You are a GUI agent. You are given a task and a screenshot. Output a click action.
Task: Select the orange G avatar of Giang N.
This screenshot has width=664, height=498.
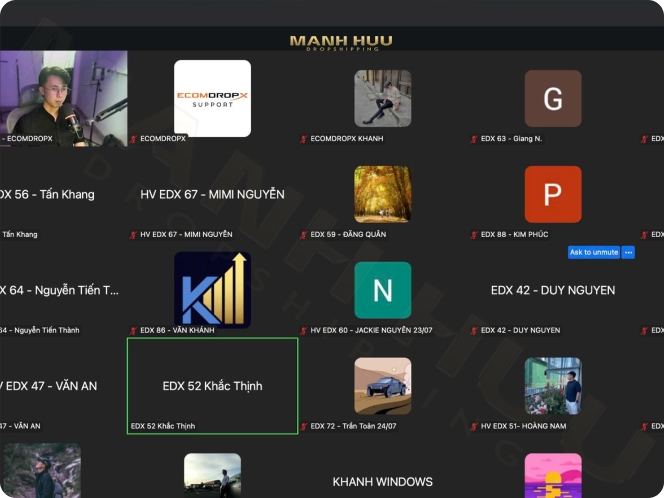tap(552, 98)
